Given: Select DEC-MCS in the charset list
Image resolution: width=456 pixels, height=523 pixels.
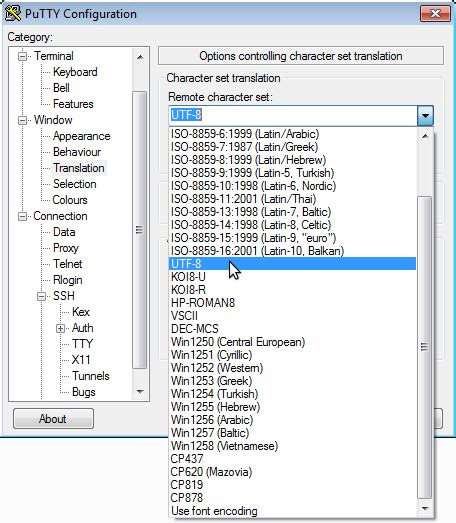Looking at the screenshot, I should point(293,329).
